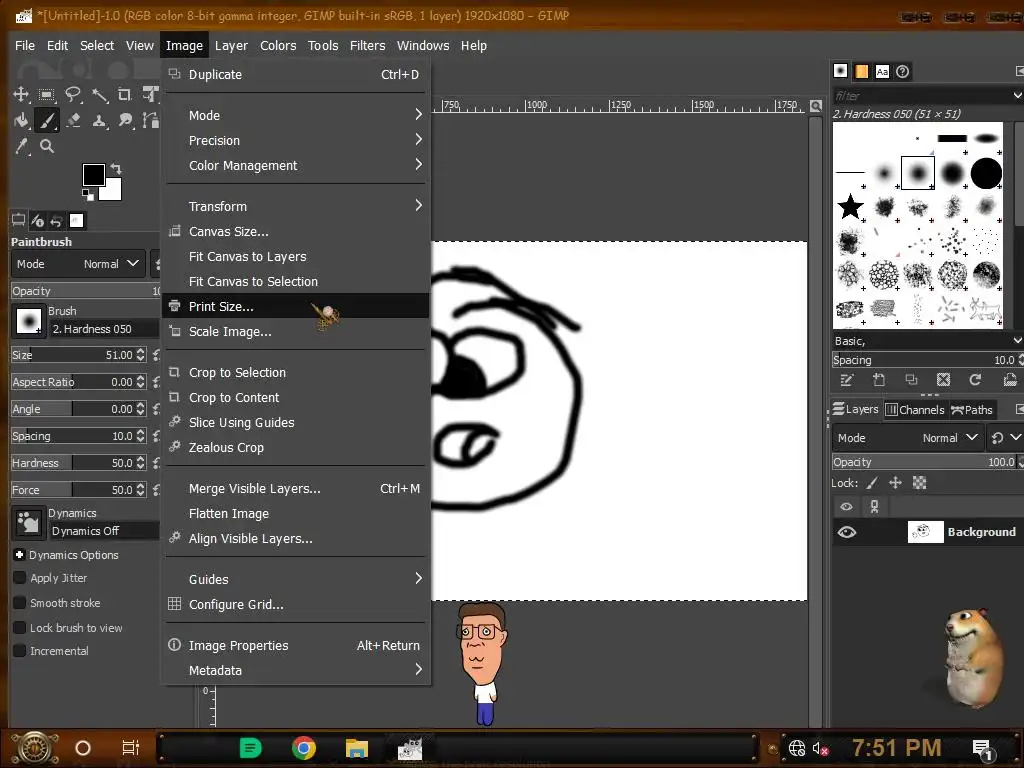
Task: Select the Move tool
Action: click(21, 94)
